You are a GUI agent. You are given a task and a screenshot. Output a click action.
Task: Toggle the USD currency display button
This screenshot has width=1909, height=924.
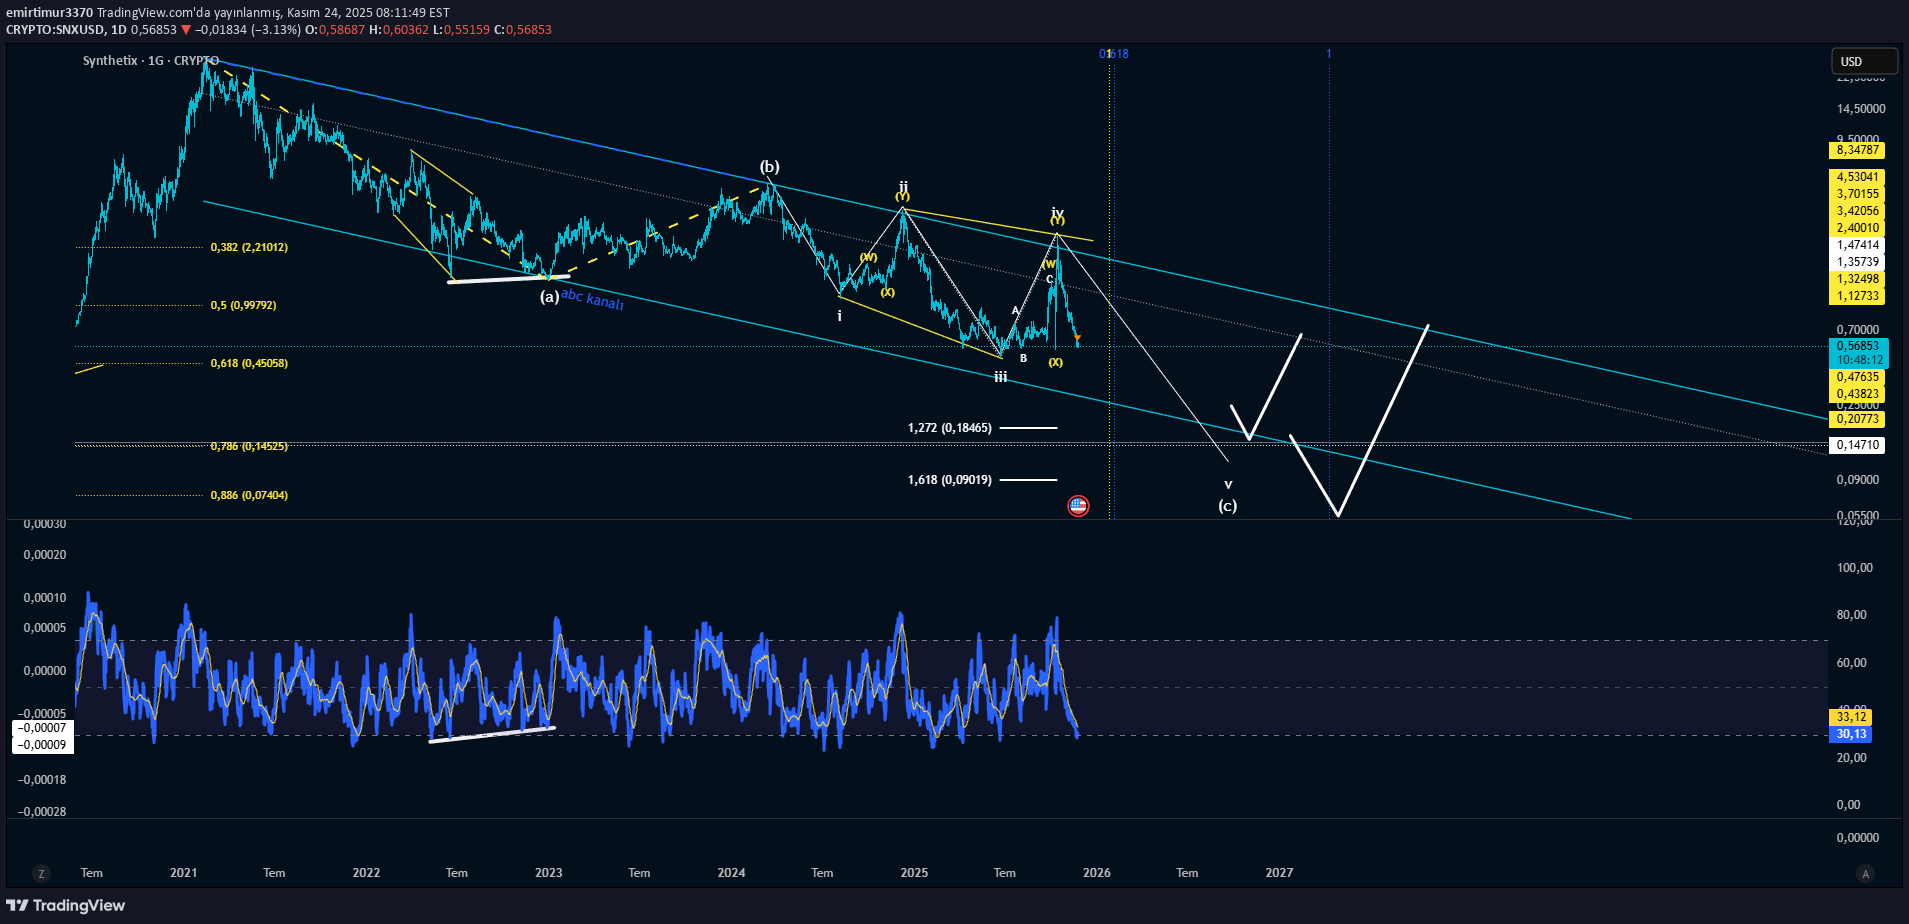tap(1864, 60)
